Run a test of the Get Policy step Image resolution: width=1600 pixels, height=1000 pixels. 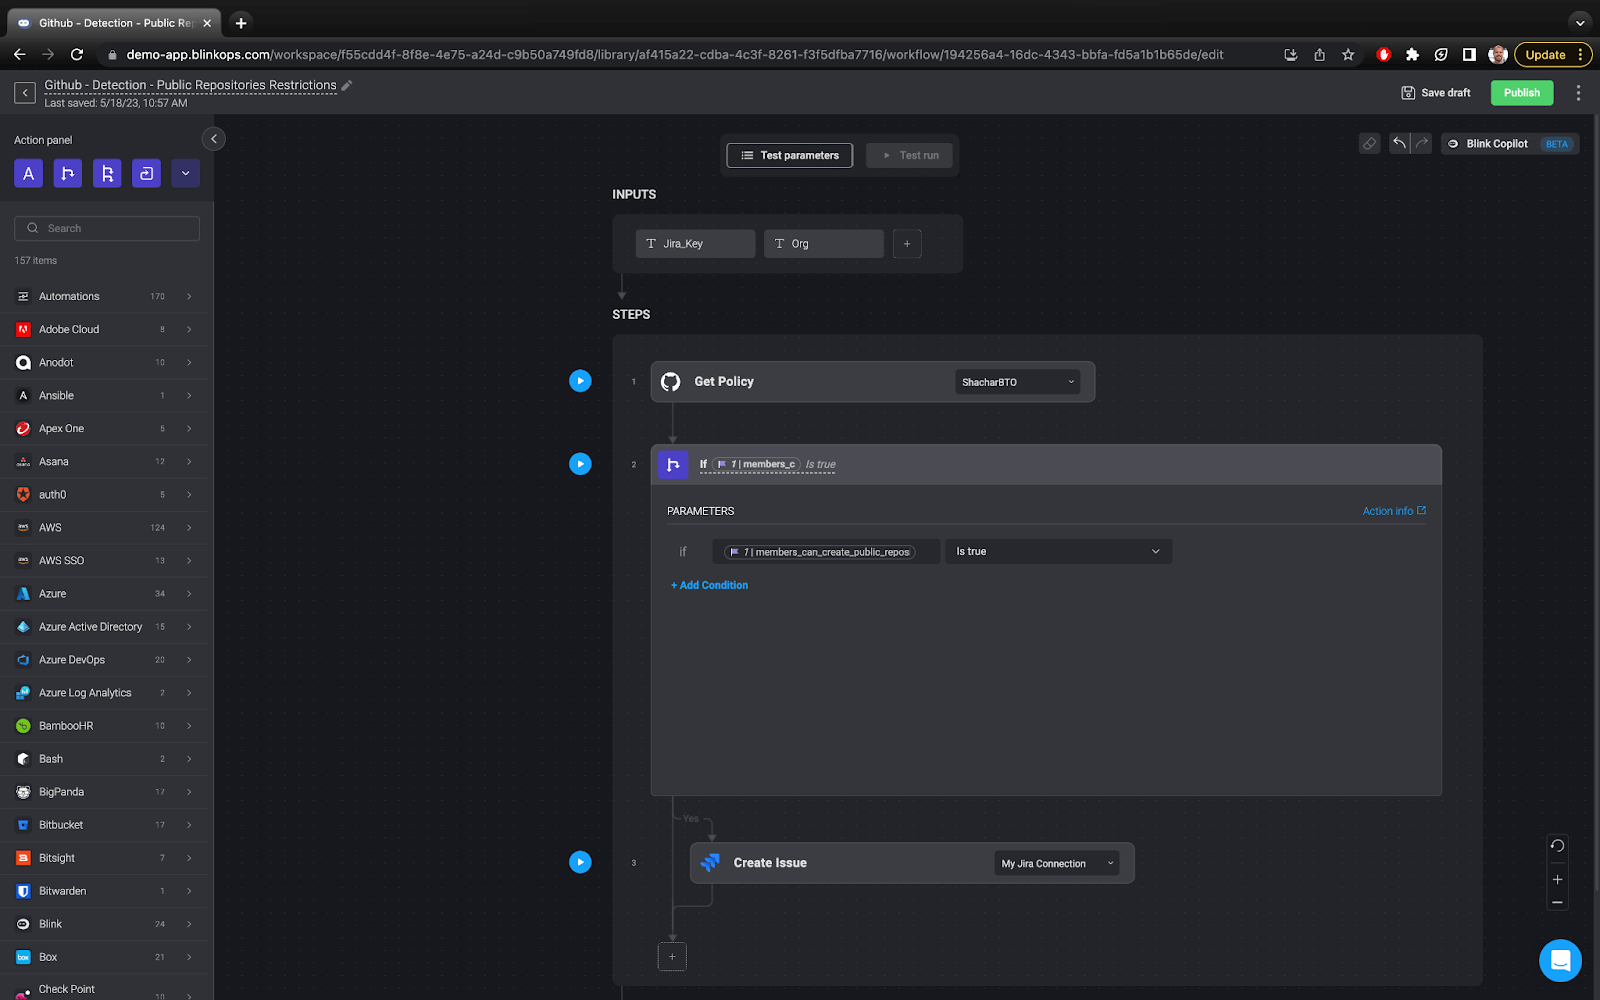(x=580, y=380)
